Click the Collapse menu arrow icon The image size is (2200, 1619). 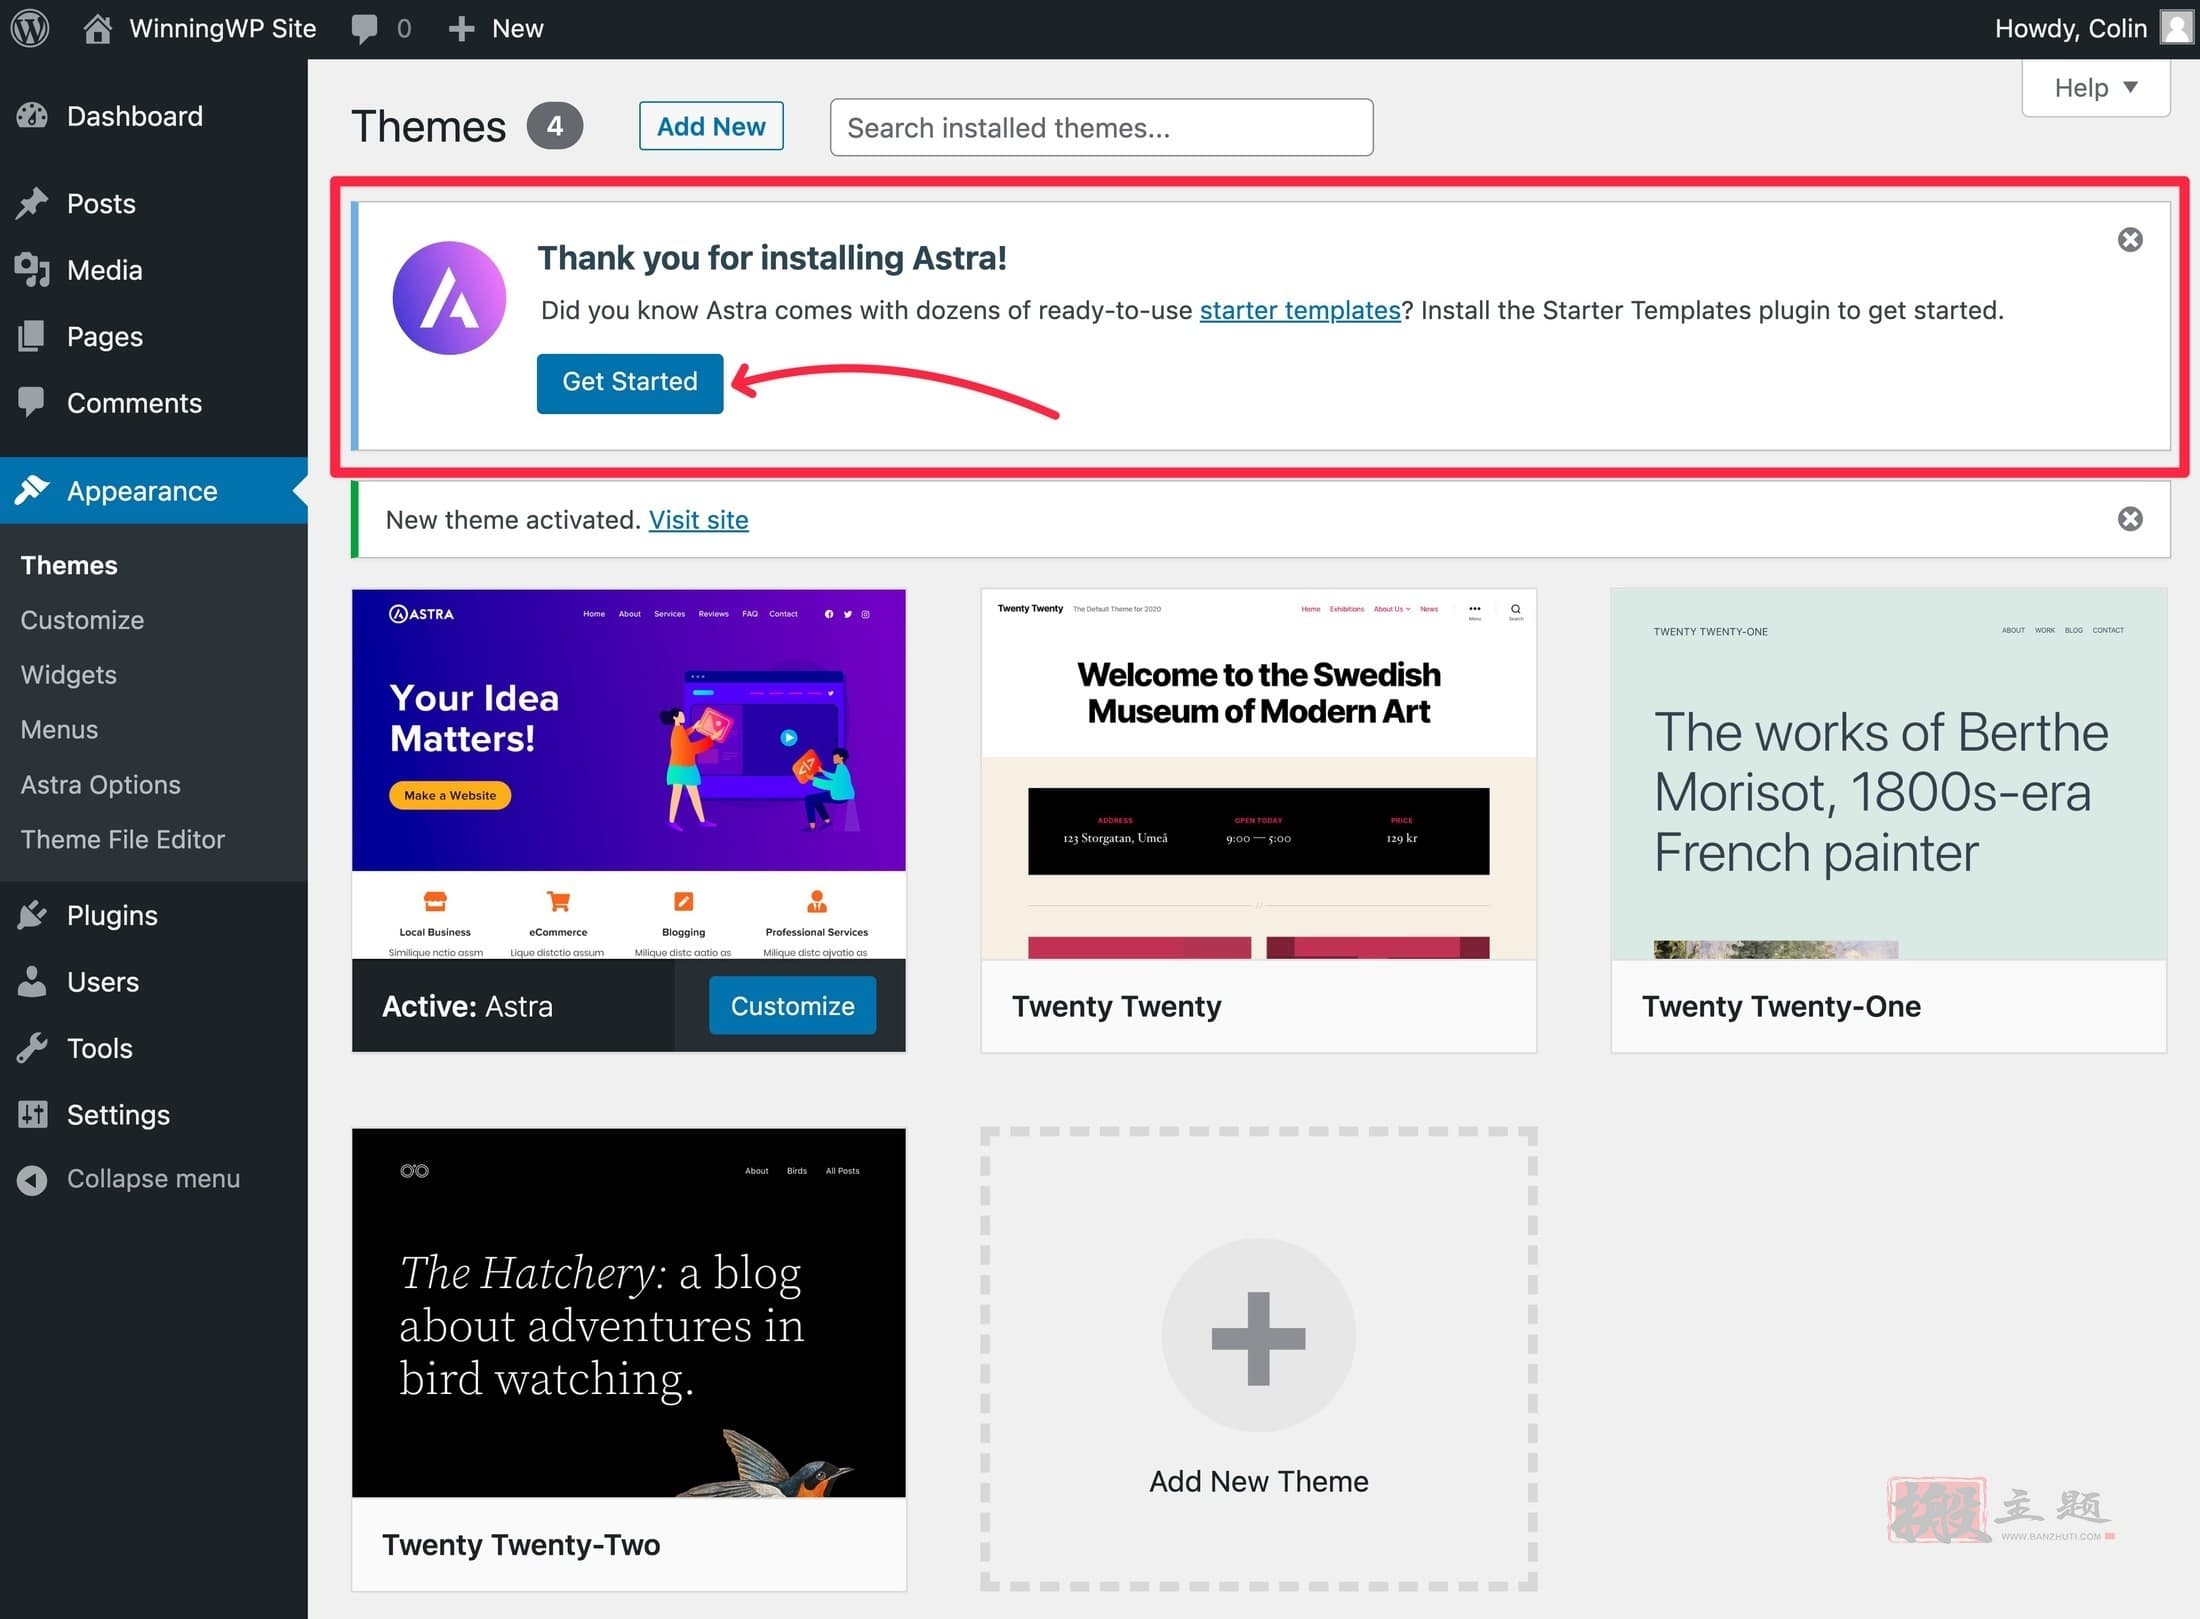pos(32,1179)
